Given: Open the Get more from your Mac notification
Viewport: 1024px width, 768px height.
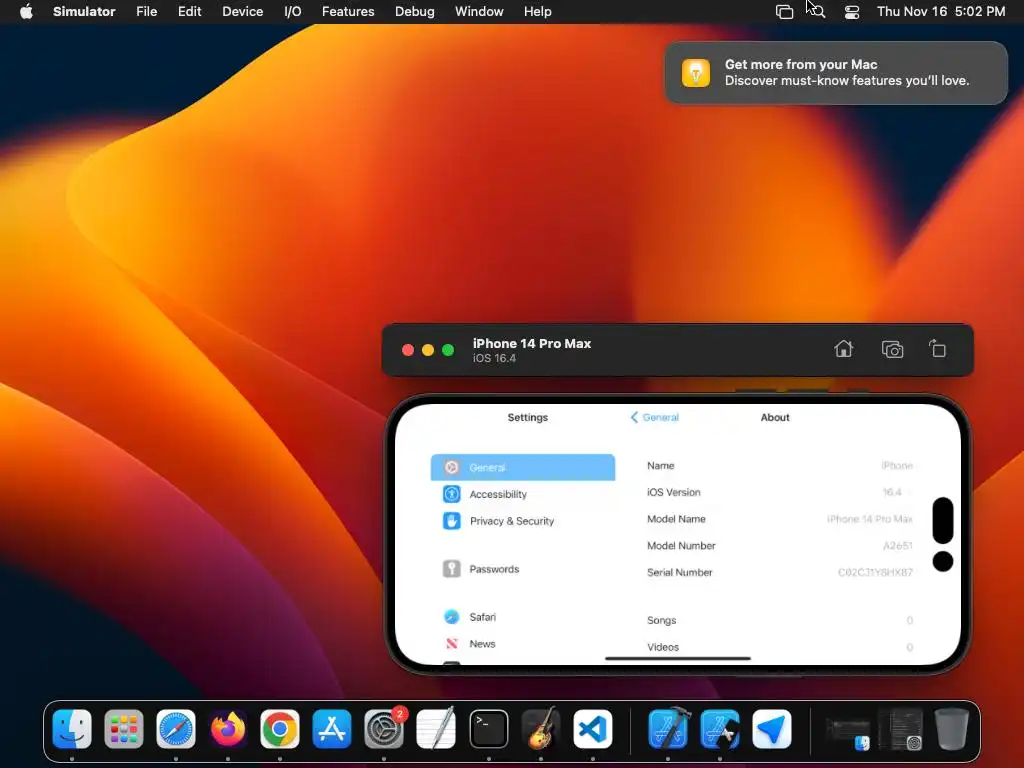Looking at the screenshot, I should pos(836,72).
